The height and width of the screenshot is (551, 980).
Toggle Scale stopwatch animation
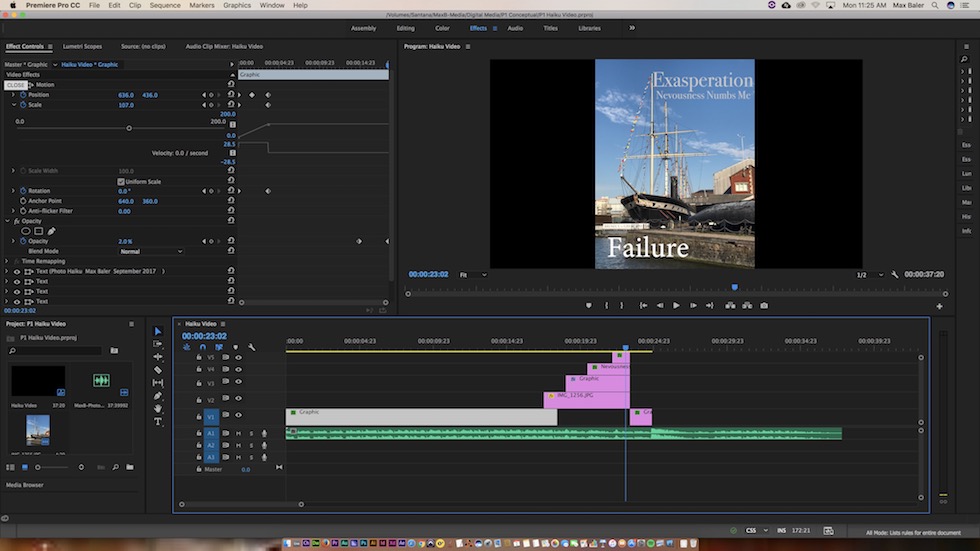coord(23,105)
